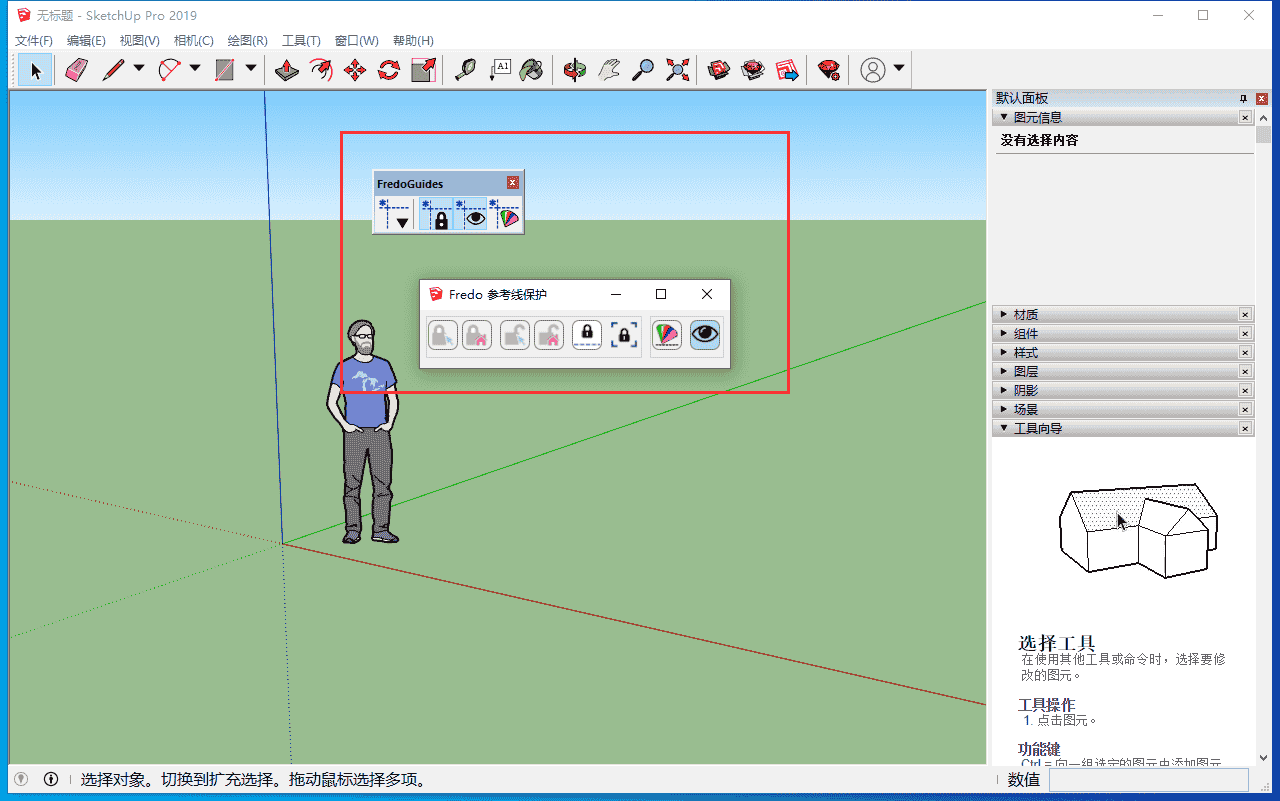Image resolution: width=1280 pixels, height=801 pixels.
Task: Click the lock with dashed line button in Fredo dialog
Action: coord(587,334)
